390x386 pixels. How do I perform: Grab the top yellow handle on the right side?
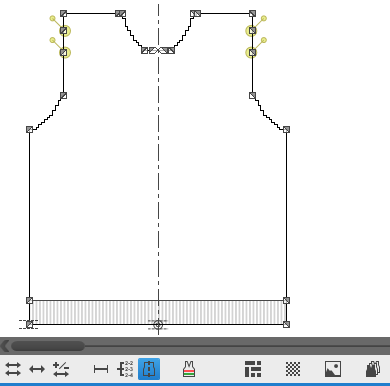(264, 18)
